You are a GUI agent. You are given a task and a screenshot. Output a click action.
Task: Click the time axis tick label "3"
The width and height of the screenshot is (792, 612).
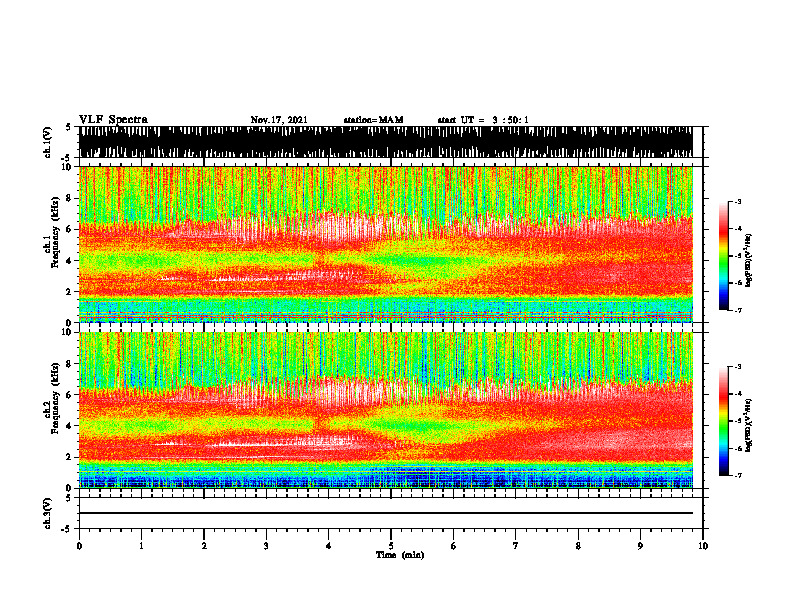266,546
